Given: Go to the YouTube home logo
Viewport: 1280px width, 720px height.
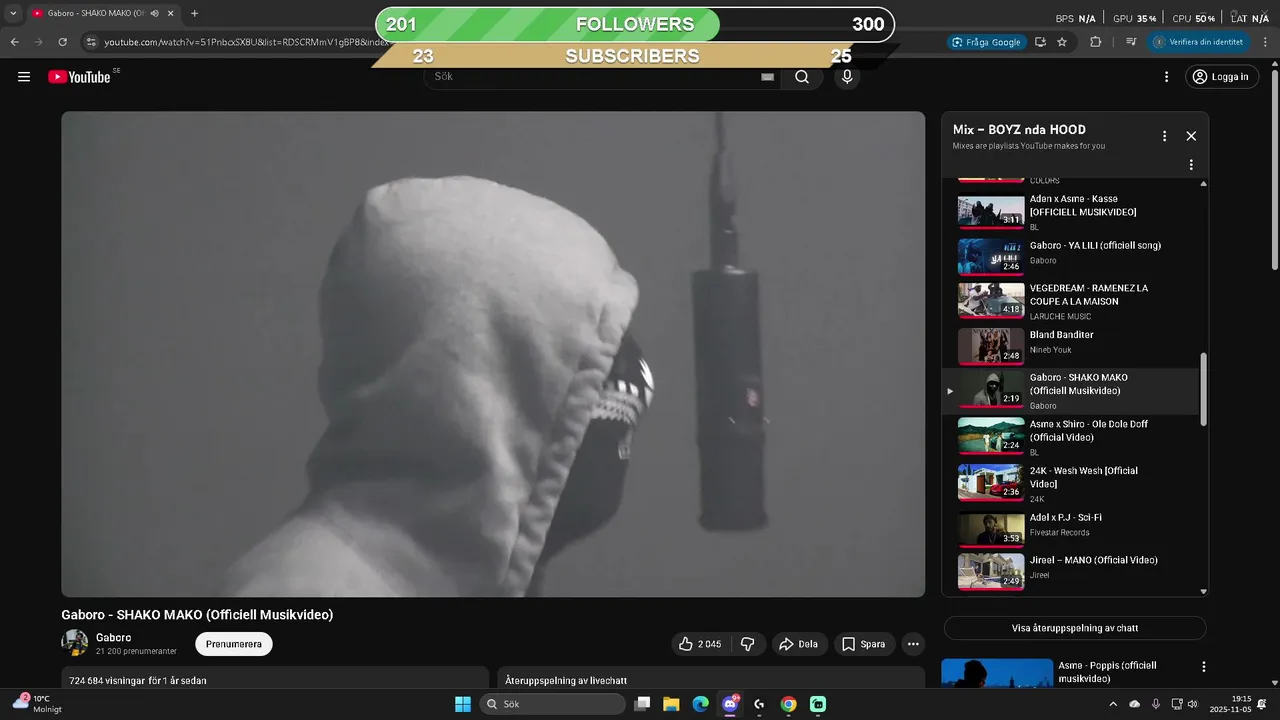Looking at the screenshot, I should pos(80,77).
